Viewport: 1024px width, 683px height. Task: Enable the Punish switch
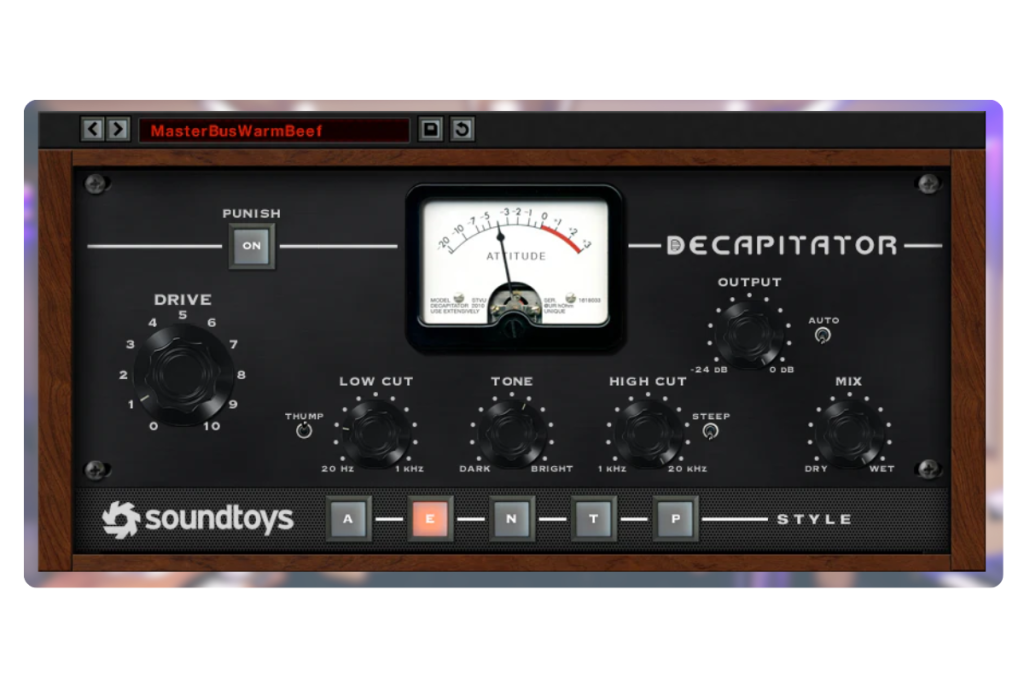(251, 243)
